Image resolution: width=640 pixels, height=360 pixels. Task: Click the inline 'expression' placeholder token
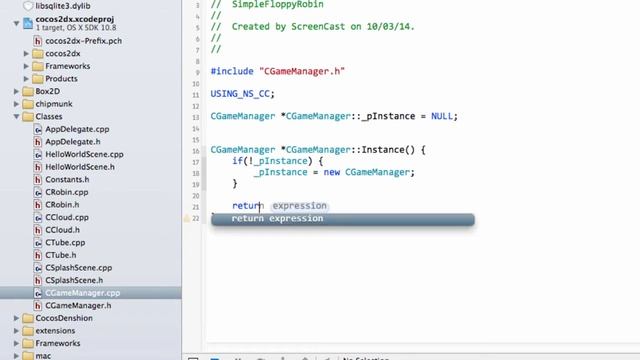[x=300, y=206]
